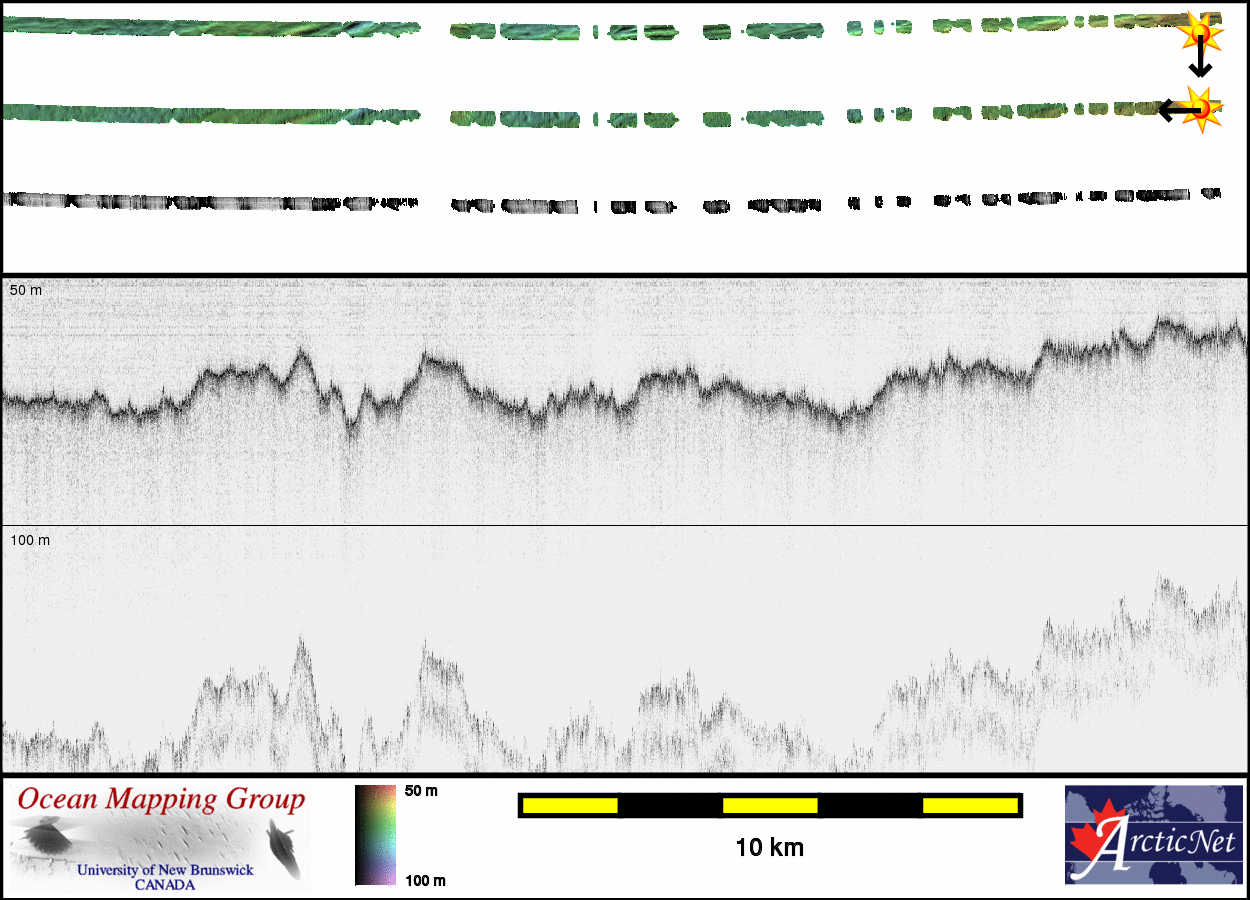
Task: Click the rightmost yellow segment of scale bar
Action: (969, 805)
